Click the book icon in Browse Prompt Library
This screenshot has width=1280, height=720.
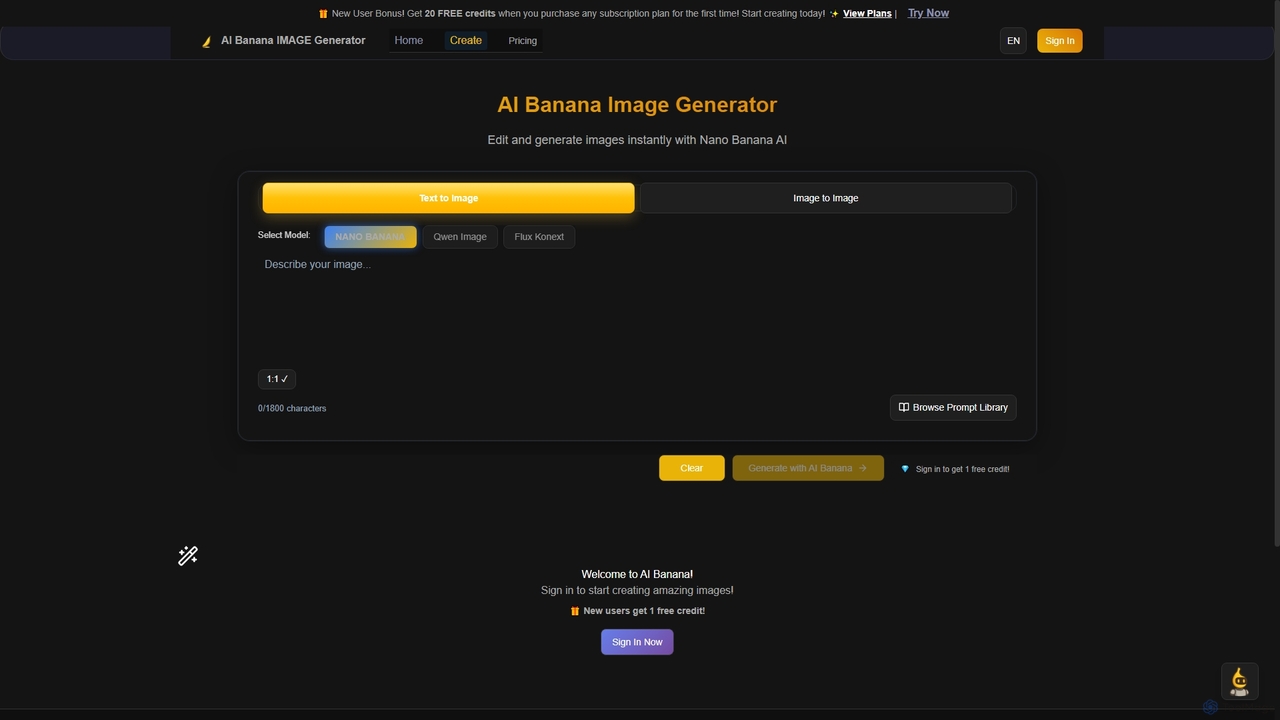coord(904,407)
